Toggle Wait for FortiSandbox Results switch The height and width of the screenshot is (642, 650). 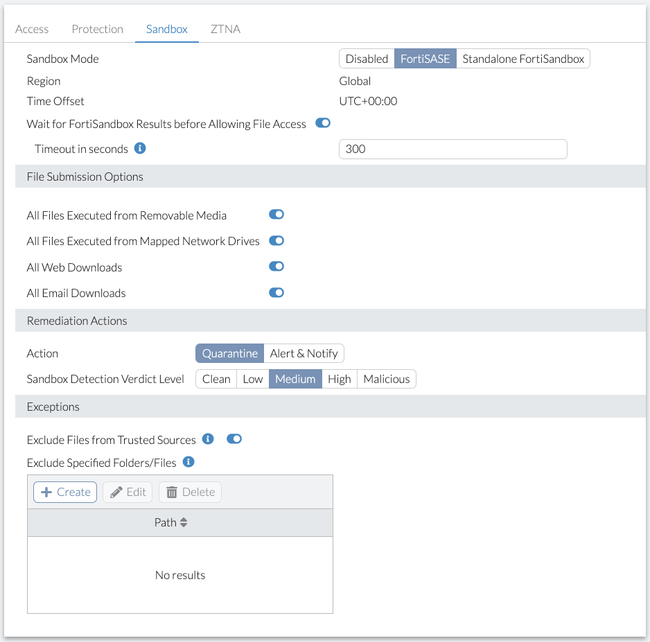click(x=323, y=124)
